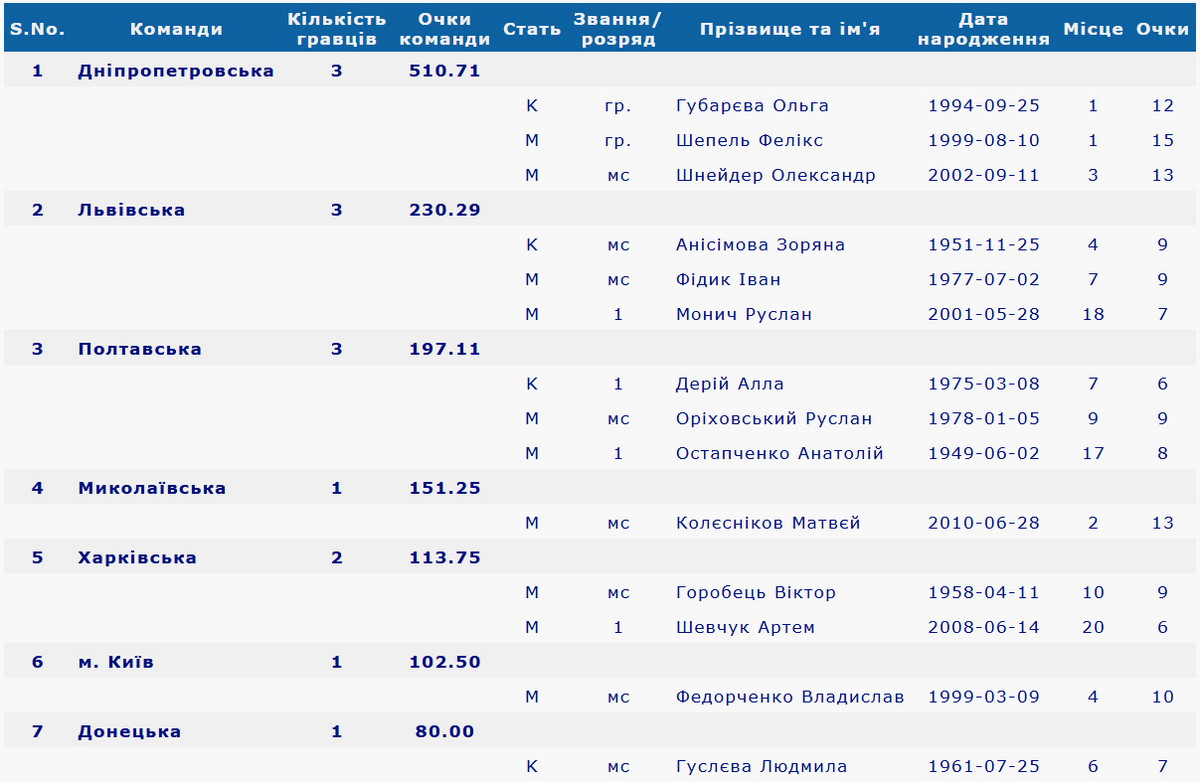Sort table by the Очки column header
The image size is (1200, 782).
coord(1162,28)
